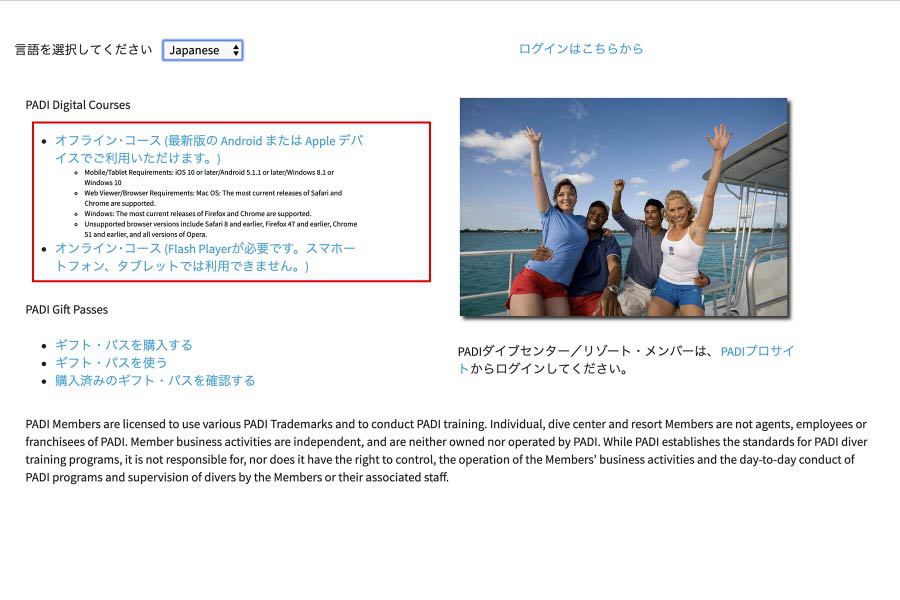Screen dimensions: 900x600
Task: Click the PADI Gift Passes heading
Action: click(67, 310)
